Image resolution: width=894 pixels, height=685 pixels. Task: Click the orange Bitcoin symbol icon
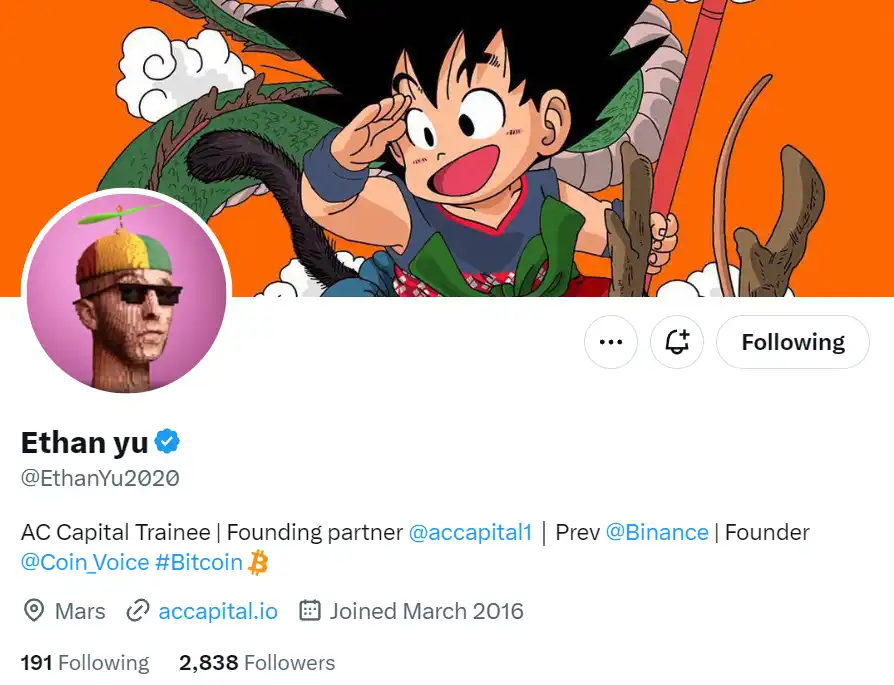coord(259,563)
